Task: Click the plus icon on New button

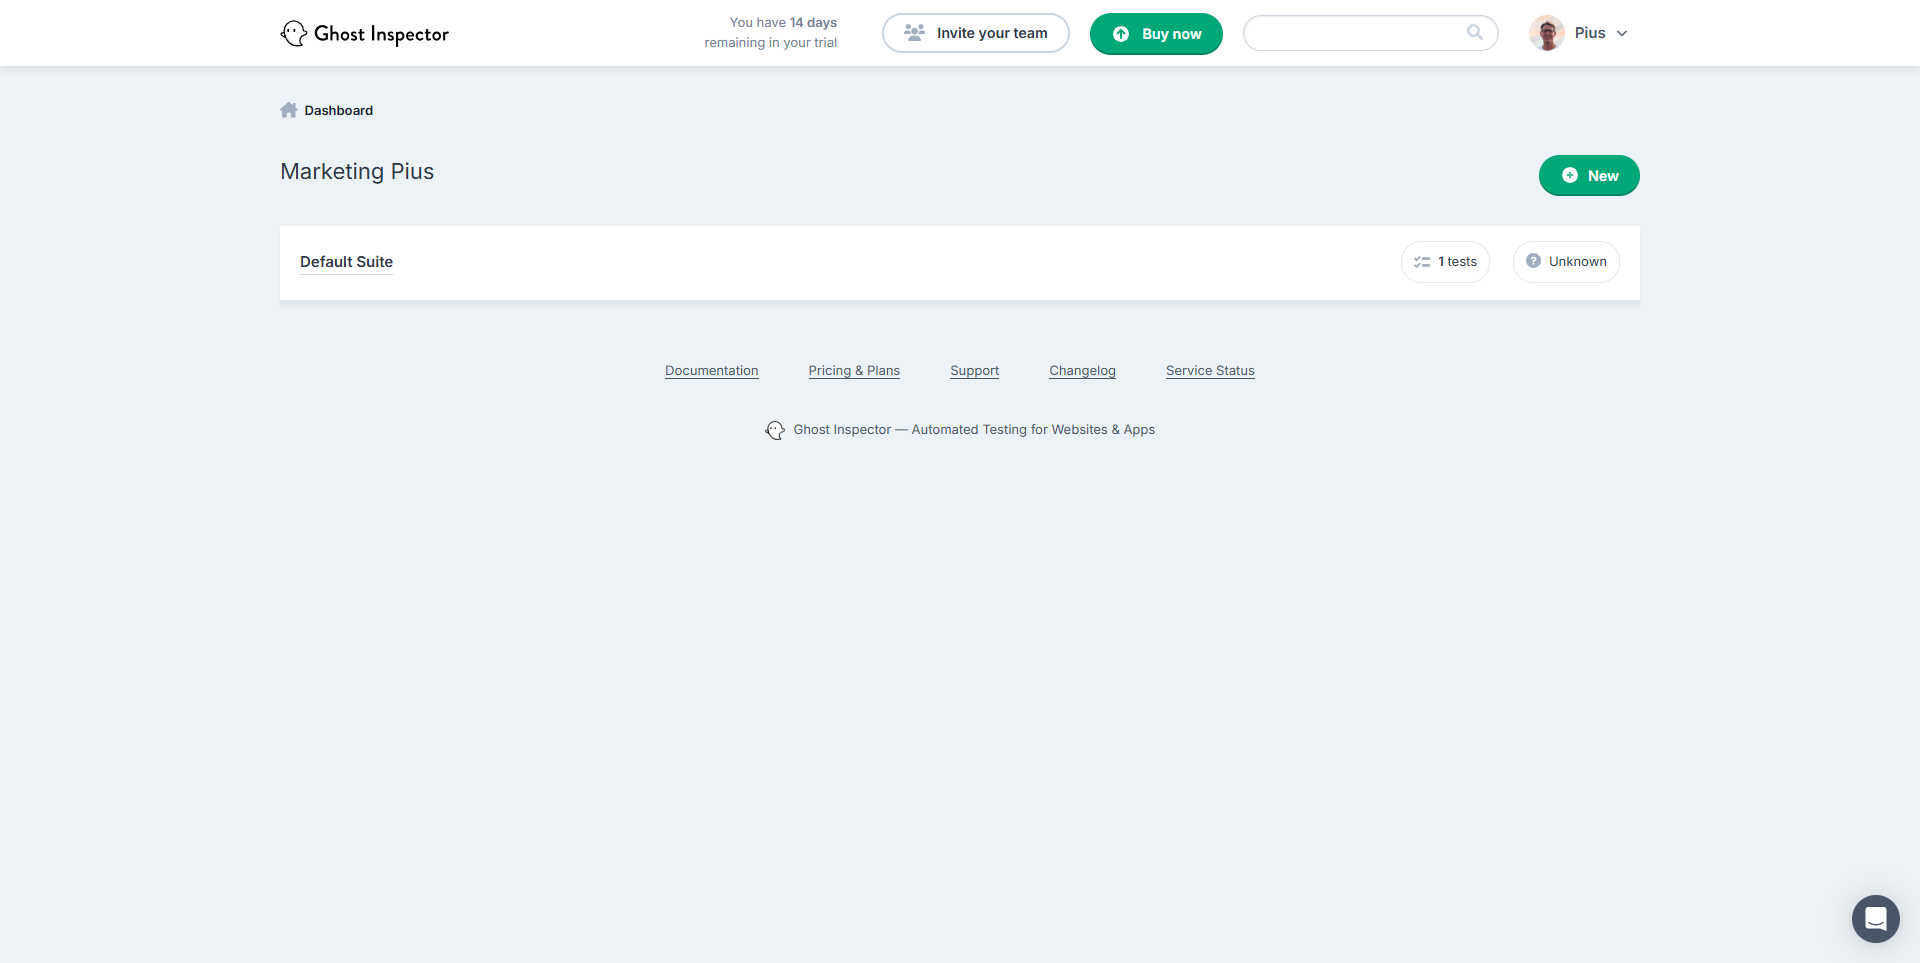Action: [1570, 176]
